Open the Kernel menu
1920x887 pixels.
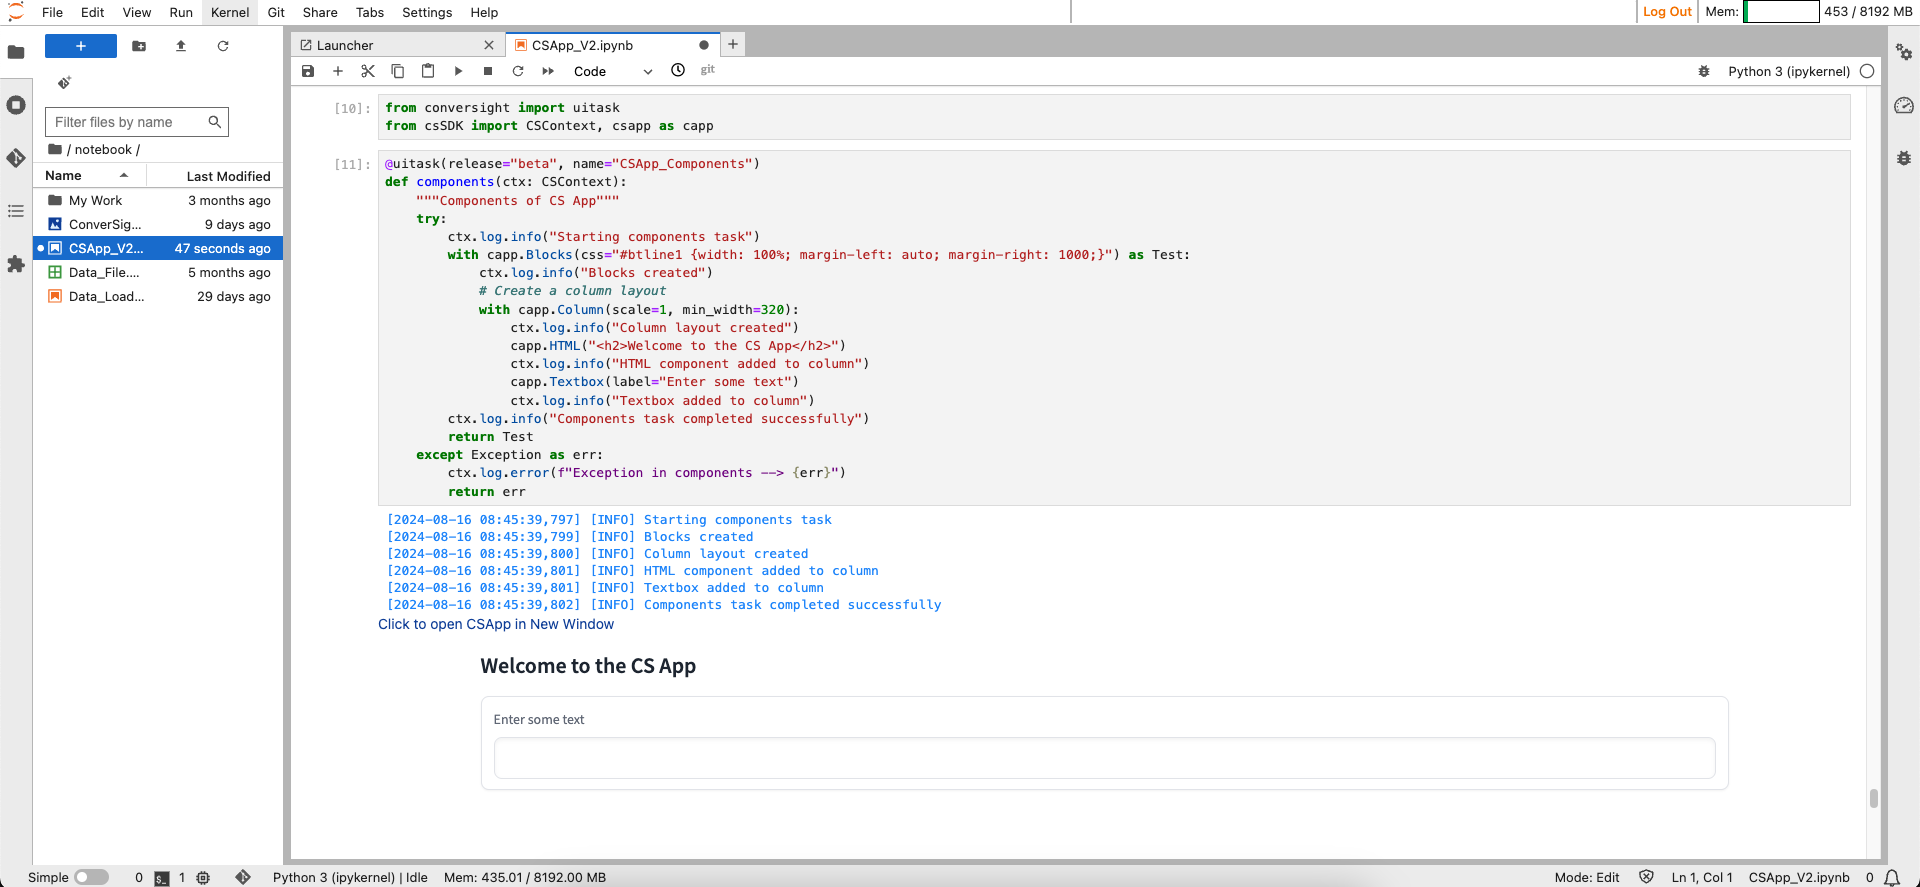click(x=230, y=12)
